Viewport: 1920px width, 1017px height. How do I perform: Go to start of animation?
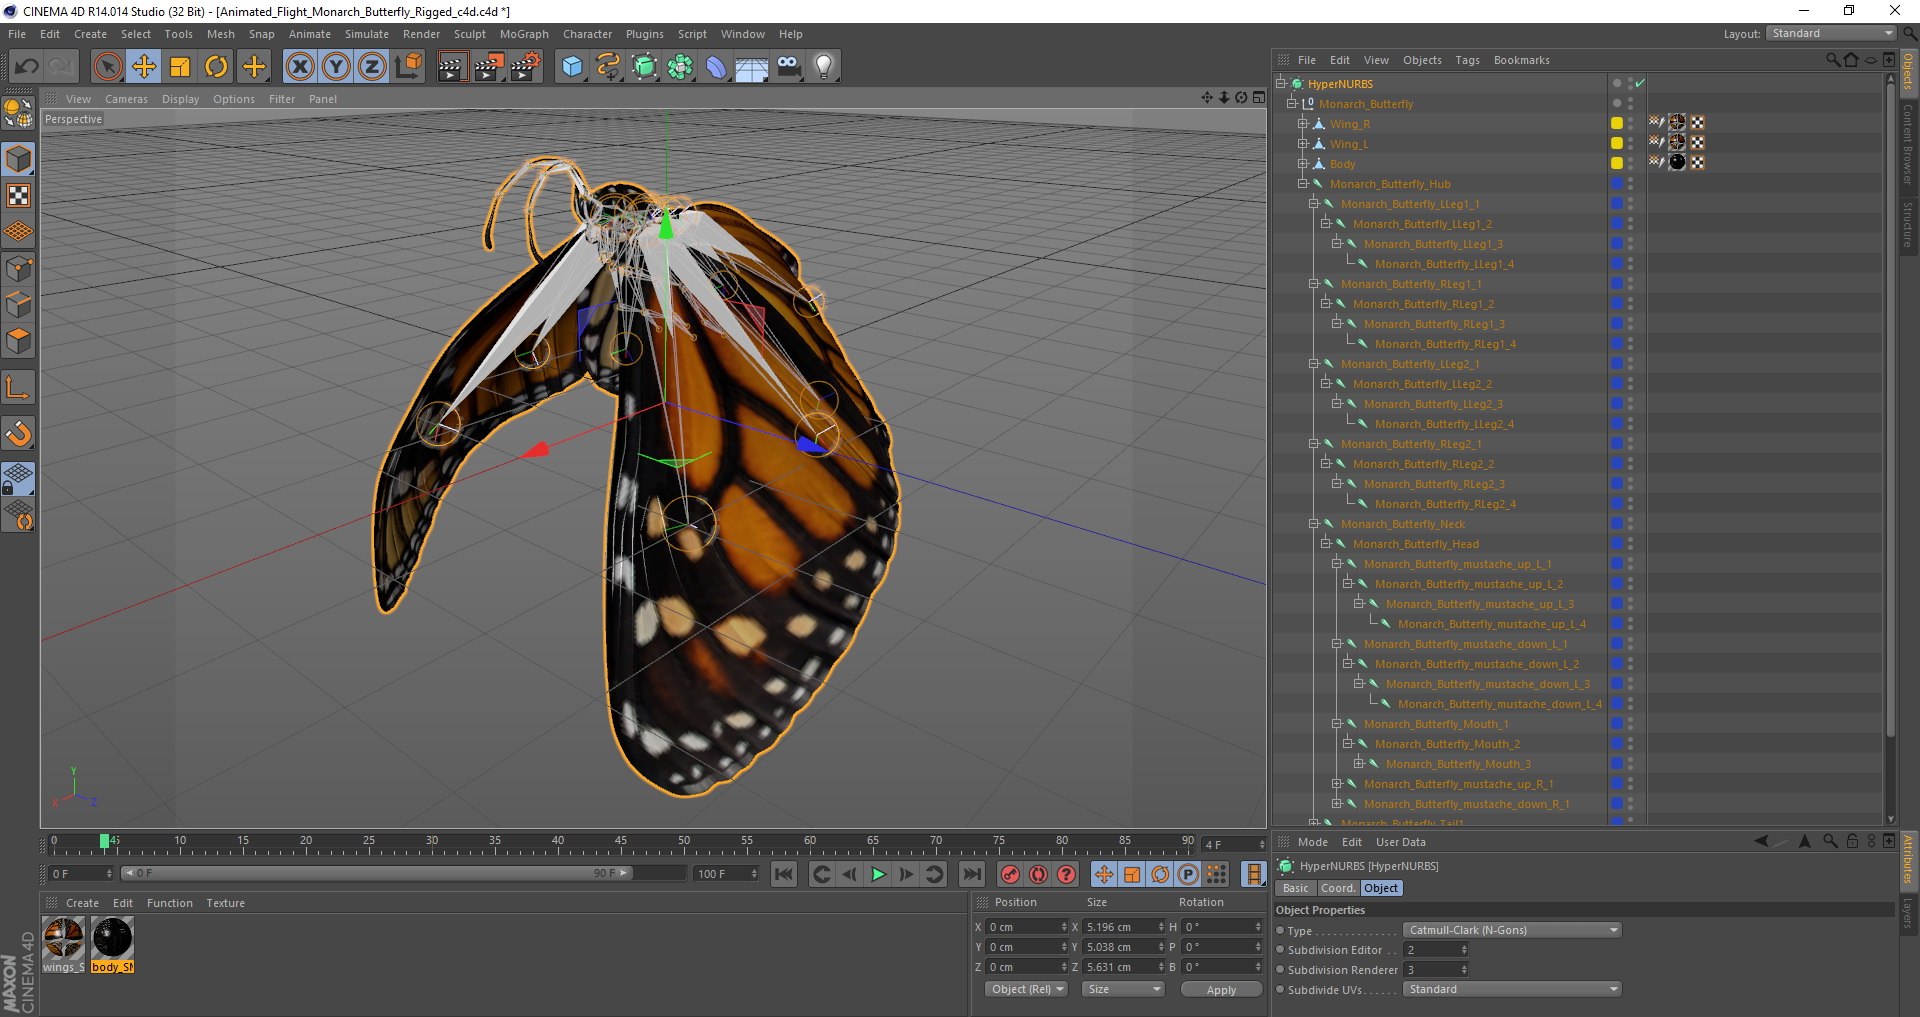[784, 874]
